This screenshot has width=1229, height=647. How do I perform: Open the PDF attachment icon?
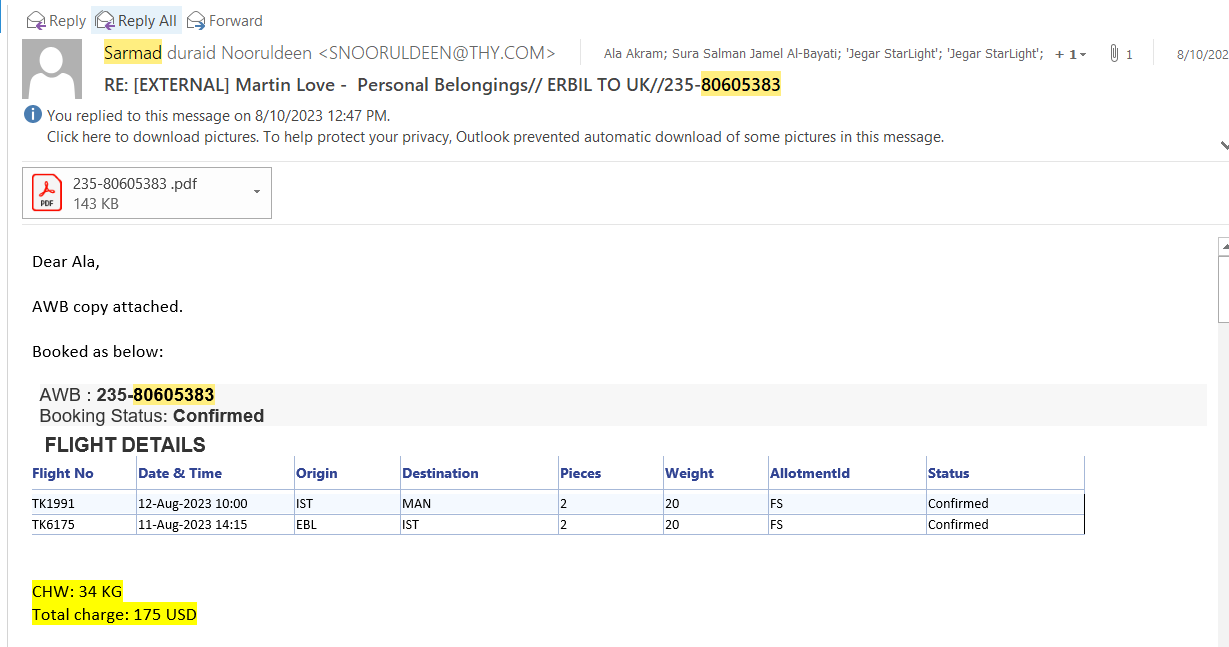[46, 192]
